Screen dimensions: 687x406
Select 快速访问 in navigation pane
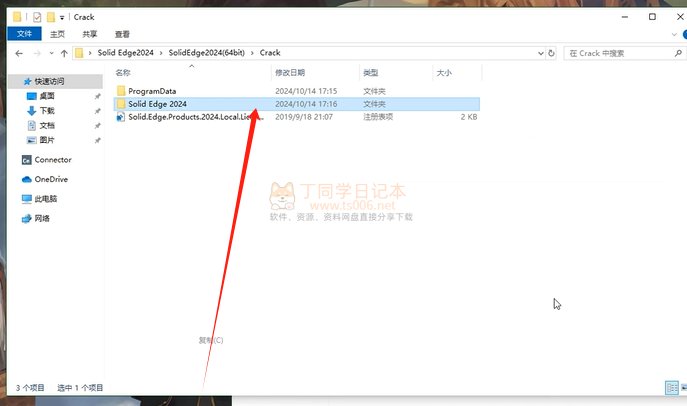point(55,81)
